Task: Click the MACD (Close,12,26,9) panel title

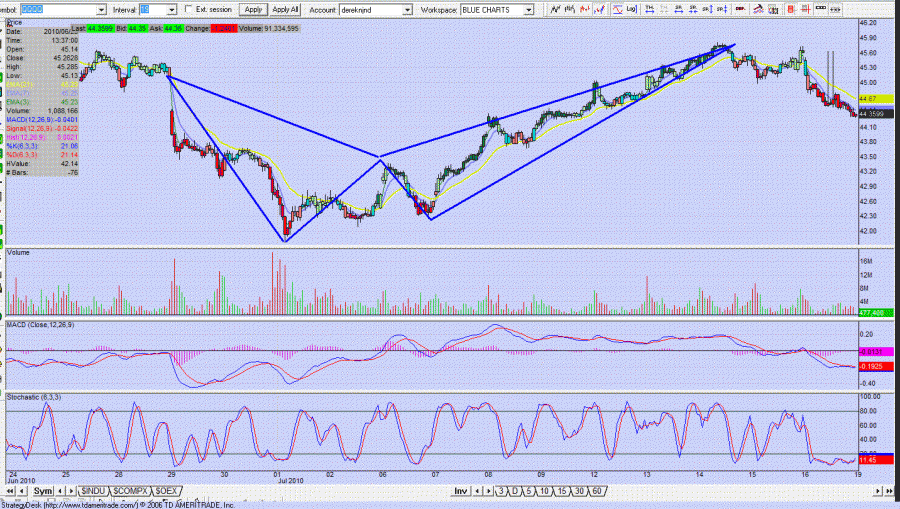Action: click(x=40, y=325)
